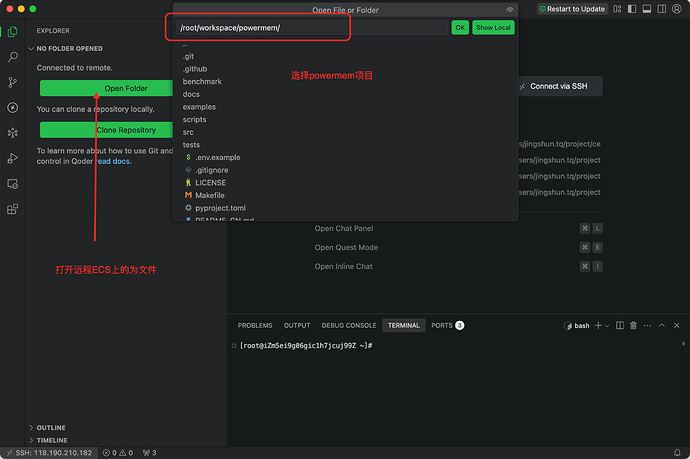This screenshot has width=690, height=459.
Task: Open the Extensions view
Action: click(x=12, y=210)
